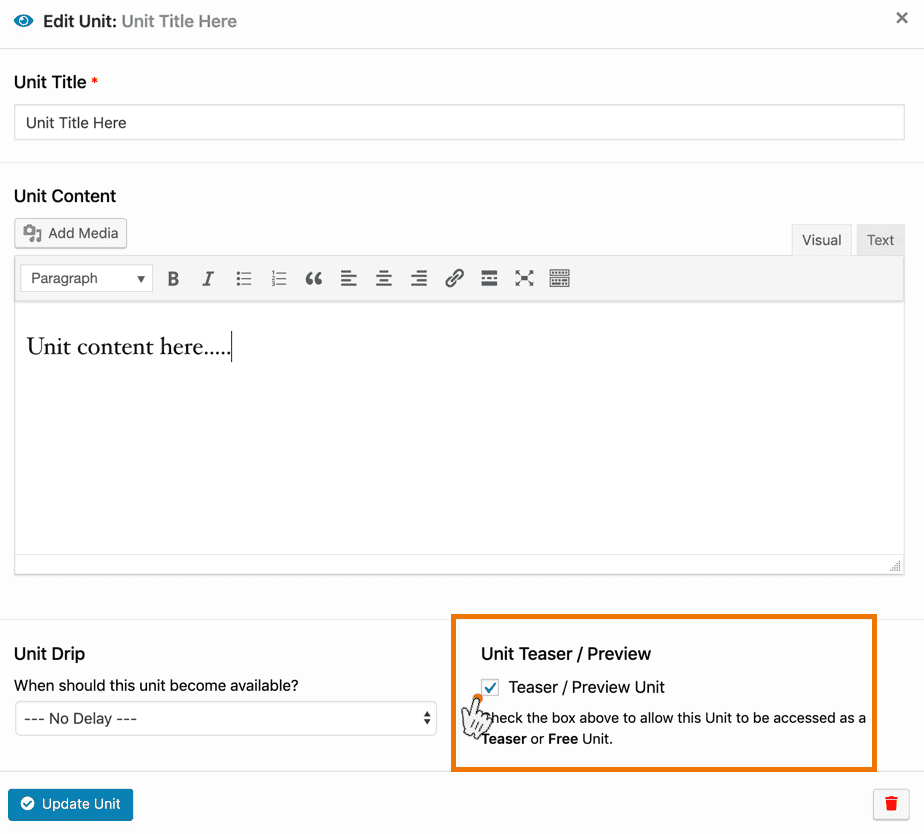Viewport: 924px width, 834px height.
Task: Insert a numbered list
Action: coord(279,278)
